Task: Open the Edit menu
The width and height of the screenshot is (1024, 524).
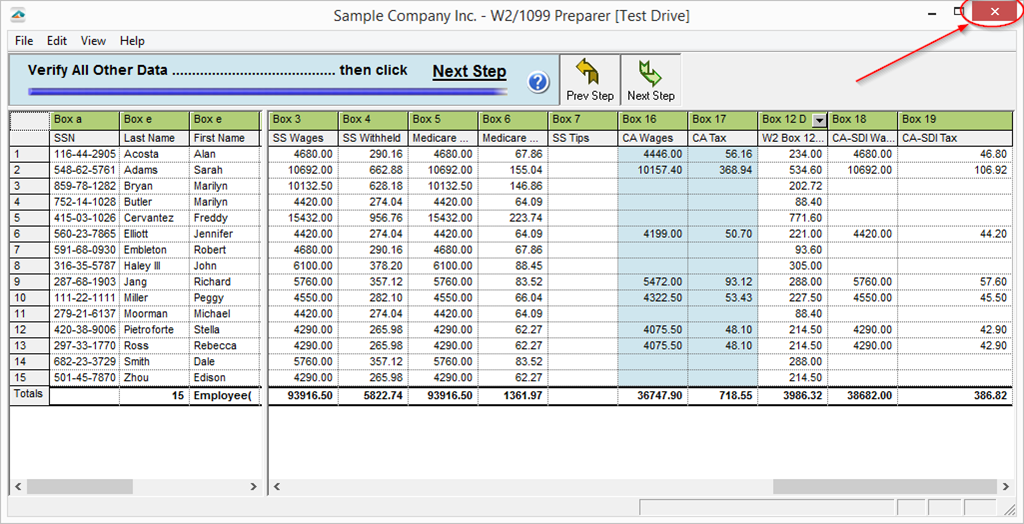Action: pyautogui.click(x=57, y=41)
